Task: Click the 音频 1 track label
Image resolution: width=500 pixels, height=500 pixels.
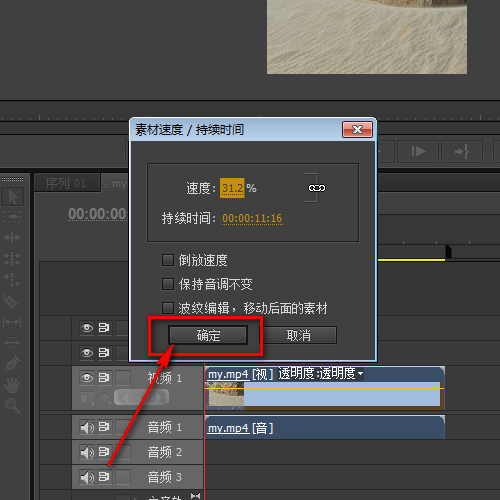Action: coord(165,427)
